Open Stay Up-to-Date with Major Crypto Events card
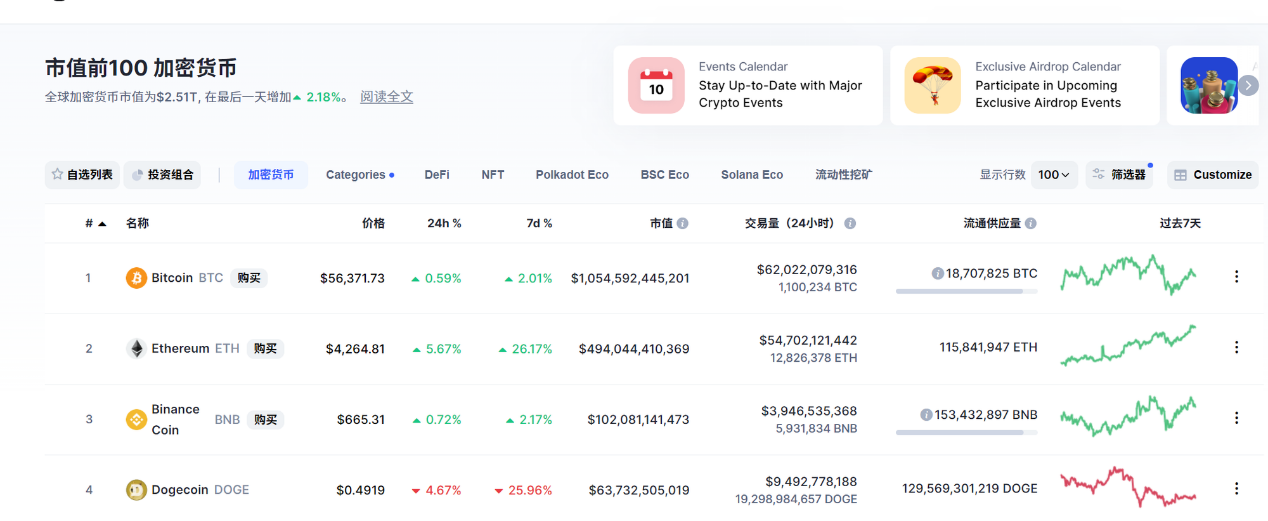This screenshot has width=1268, height=521. pos(748,85)
